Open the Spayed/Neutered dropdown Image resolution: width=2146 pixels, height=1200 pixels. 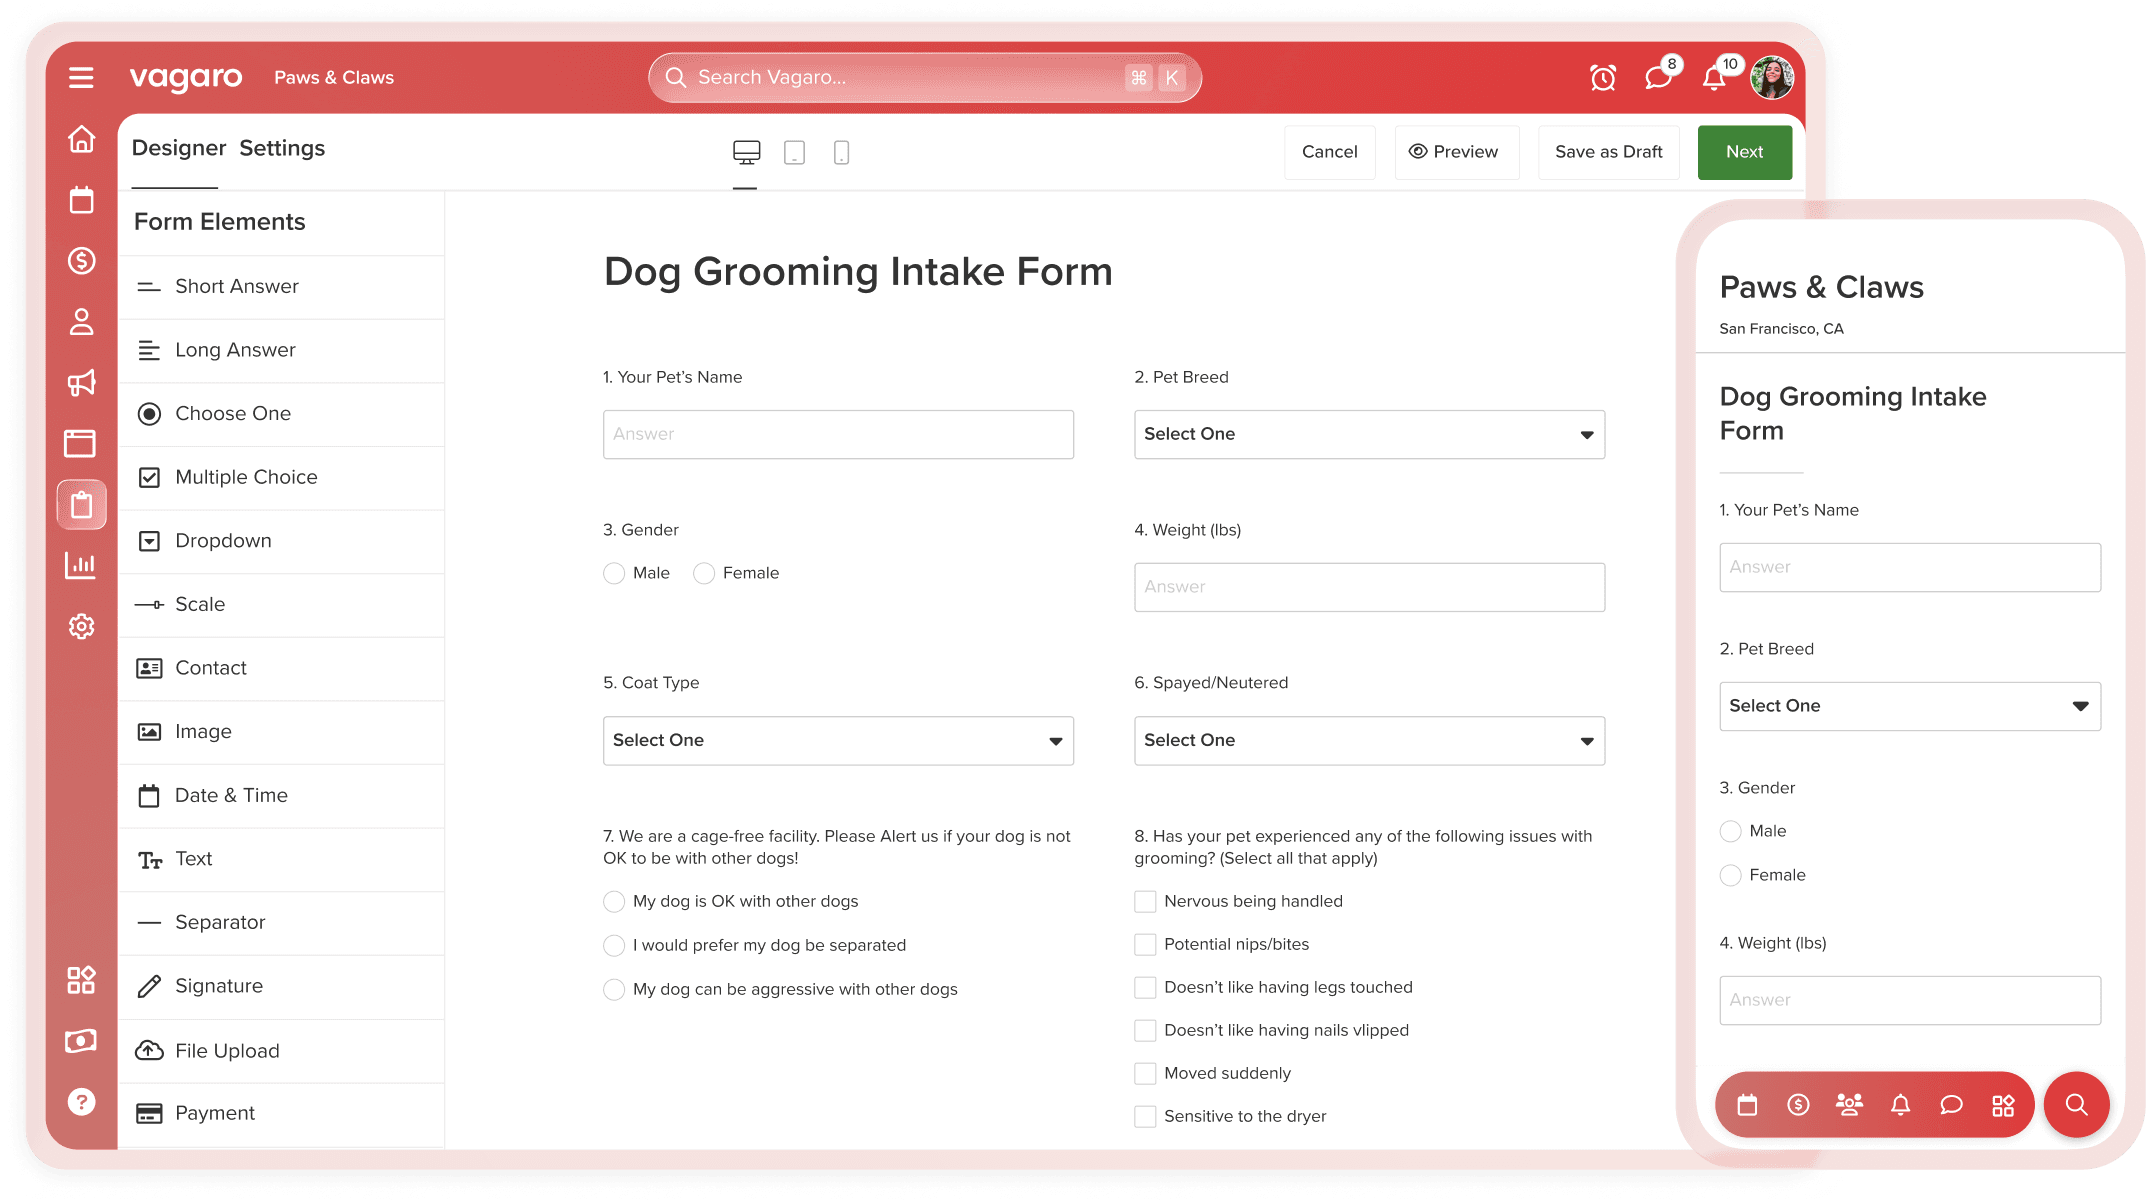(1369, 741)
